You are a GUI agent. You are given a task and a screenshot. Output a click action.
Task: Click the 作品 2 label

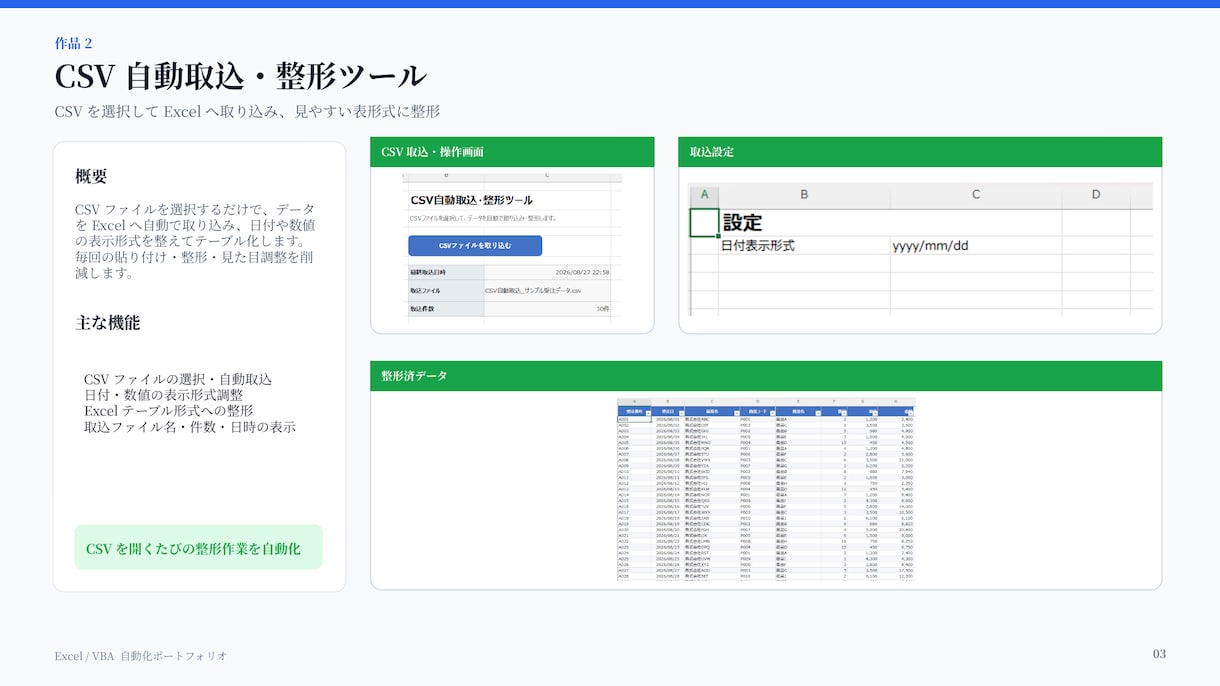tap(74, 43)
